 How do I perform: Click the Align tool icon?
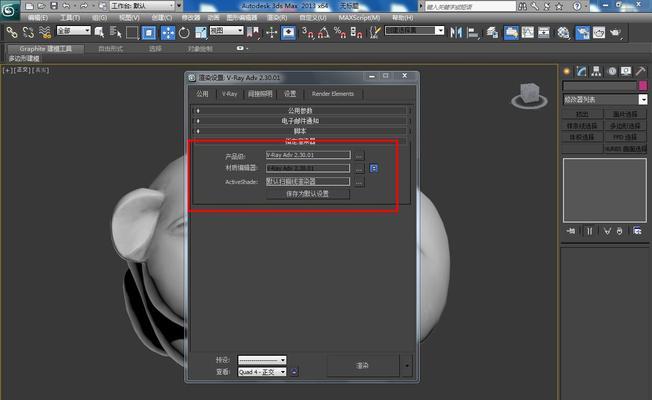coord(473,32)
